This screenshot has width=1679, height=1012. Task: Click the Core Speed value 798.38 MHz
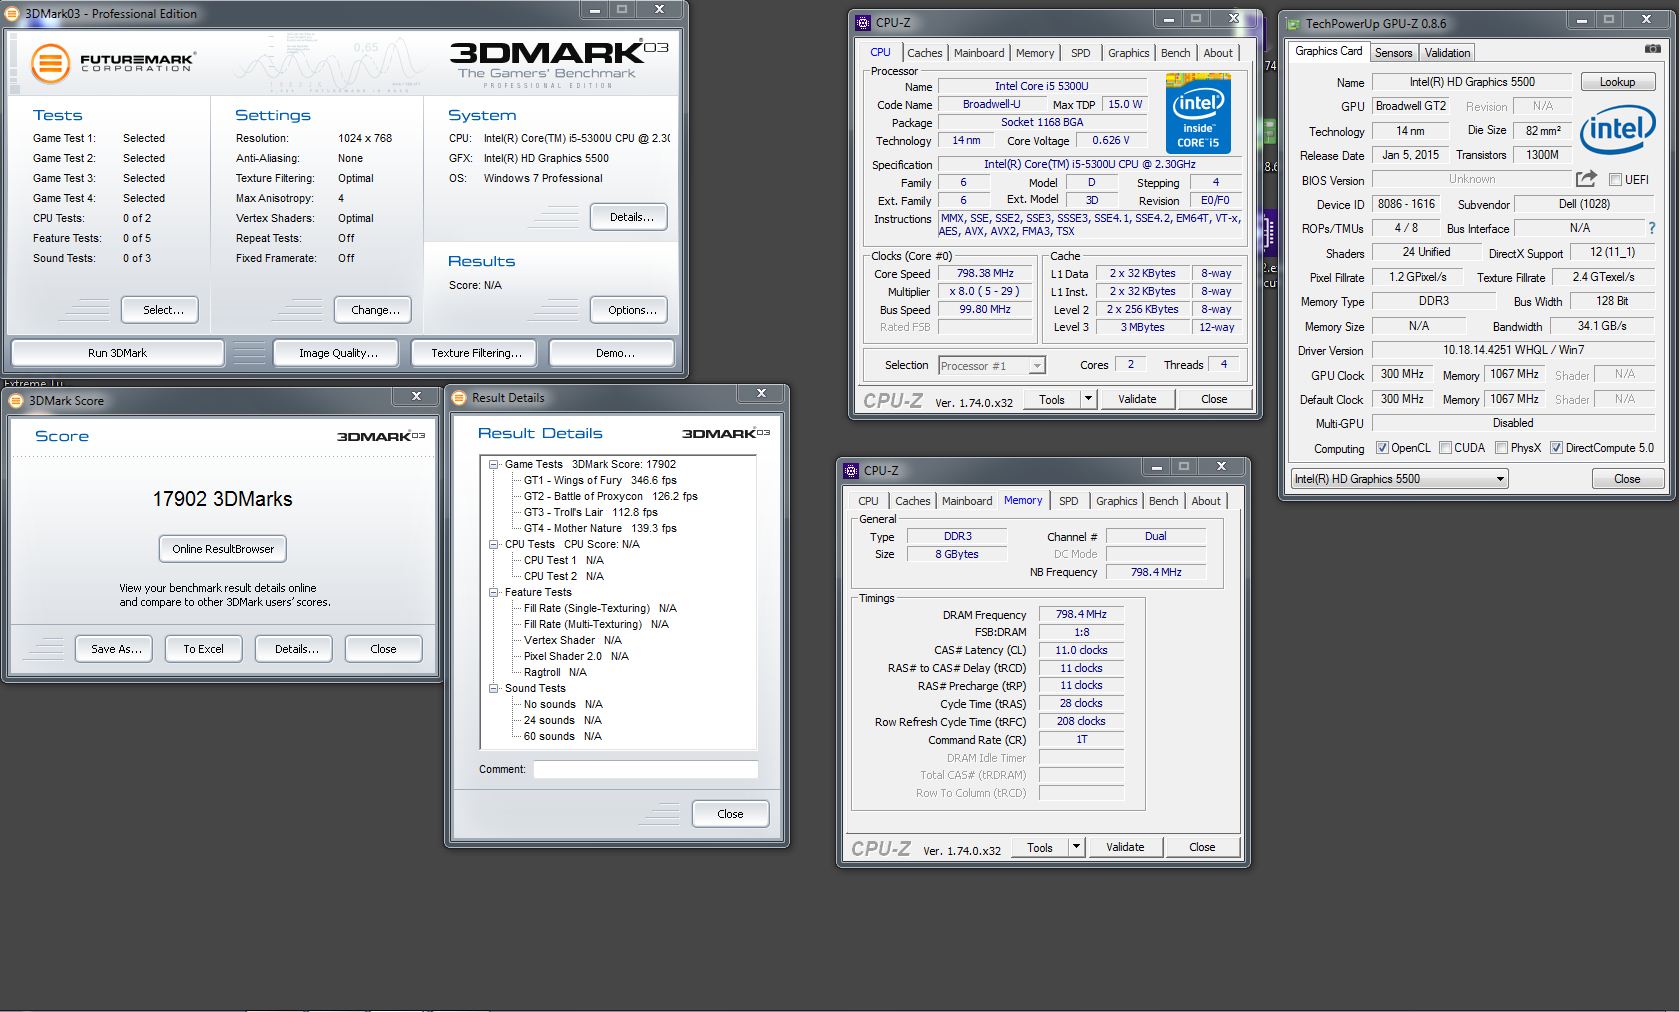coord(985,273)
